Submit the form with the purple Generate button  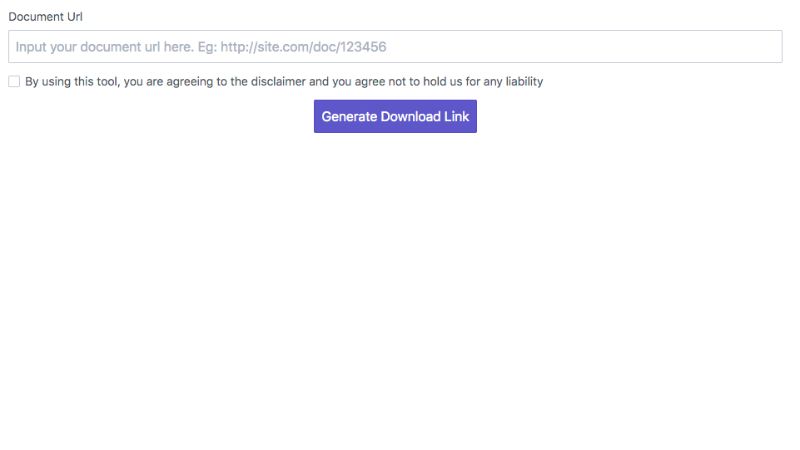pos(395,116)
